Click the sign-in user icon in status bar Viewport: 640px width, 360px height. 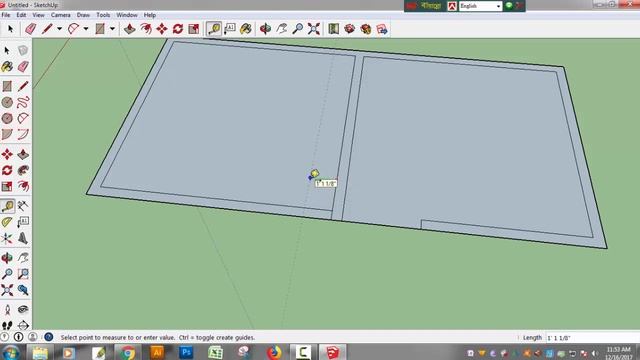pos(33,337)
